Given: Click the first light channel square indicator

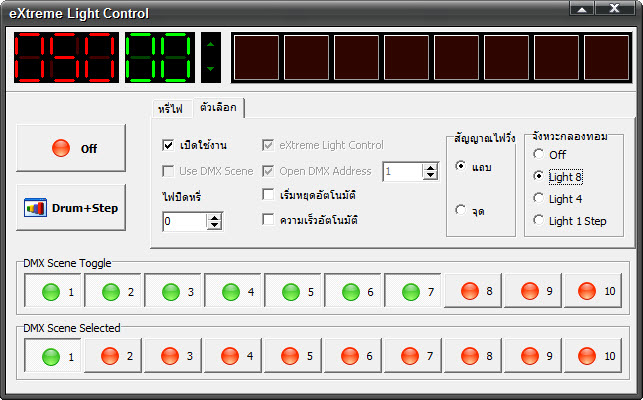Looking at the screenshot, I should (x=256, y=57).
